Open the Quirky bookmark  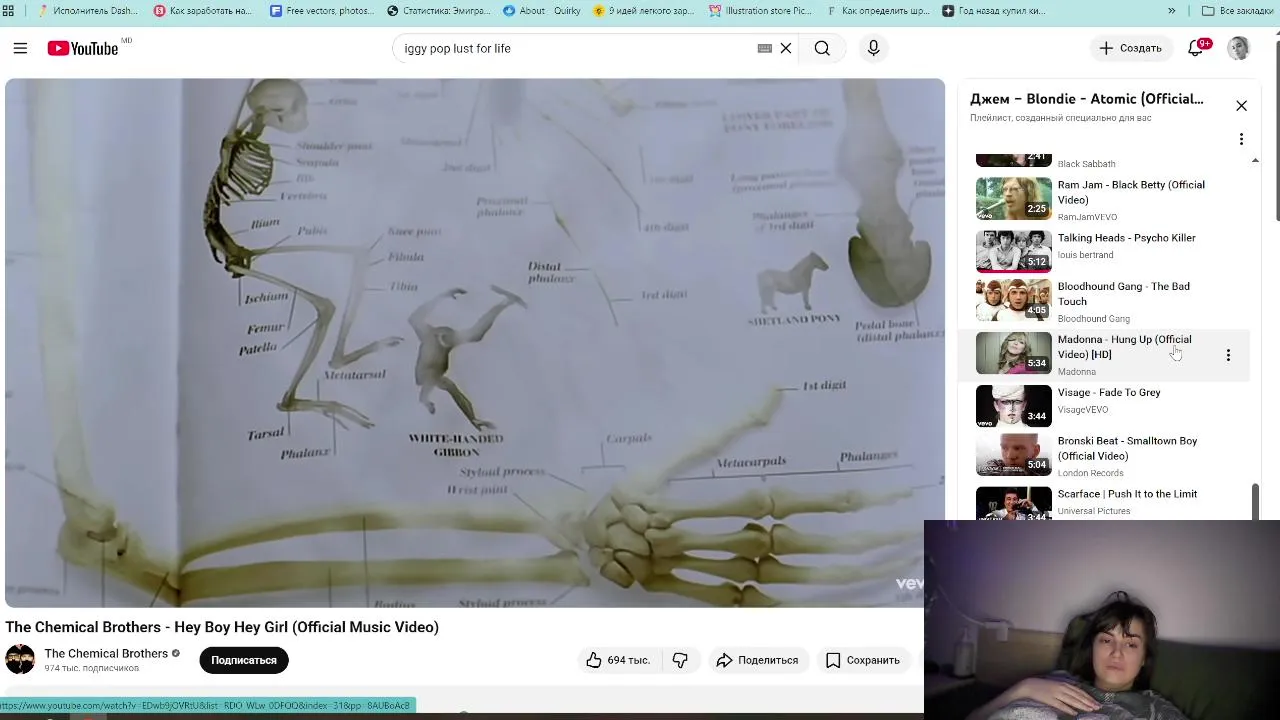point(567,11)
